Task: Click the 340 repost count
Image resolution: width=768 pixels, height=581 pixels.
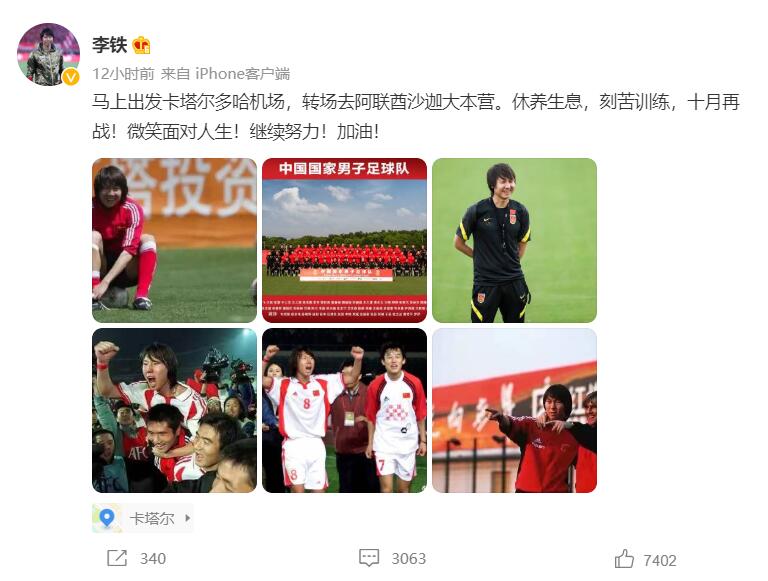Action: click(153, 558)
